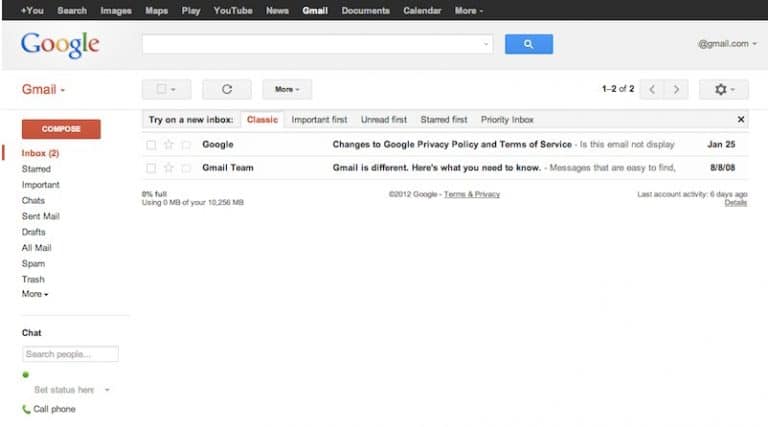The image size is (768, 427).
Task: Click the Call phone icon
Action: tap(26, 409)
